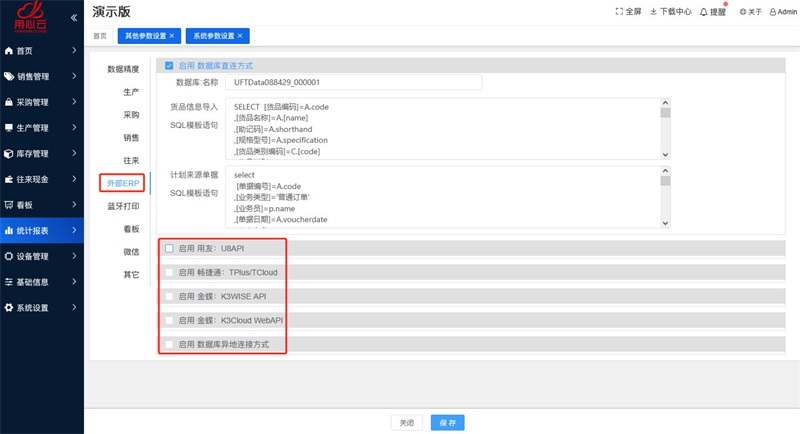Close the 系统参数设置 tab with its X
800x434 pixels.
coord(240,36)
